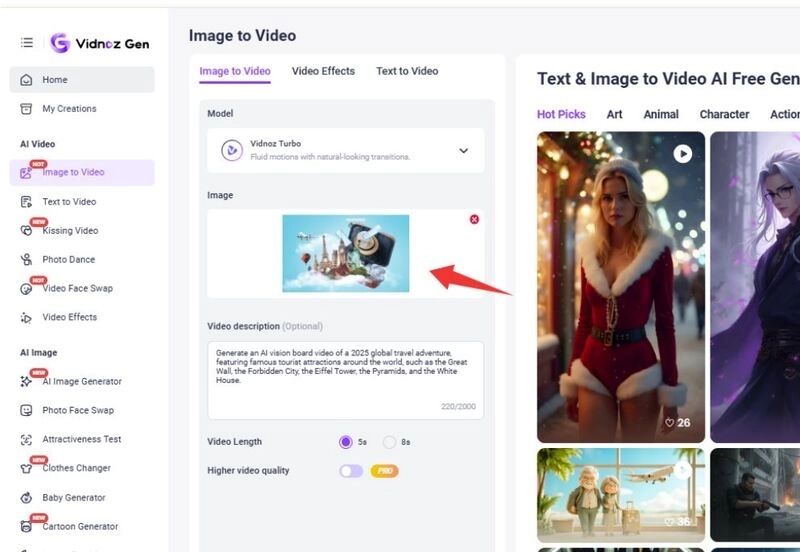Select Animal category tab
The image size is (800, 552).
(x=661, y=114)
